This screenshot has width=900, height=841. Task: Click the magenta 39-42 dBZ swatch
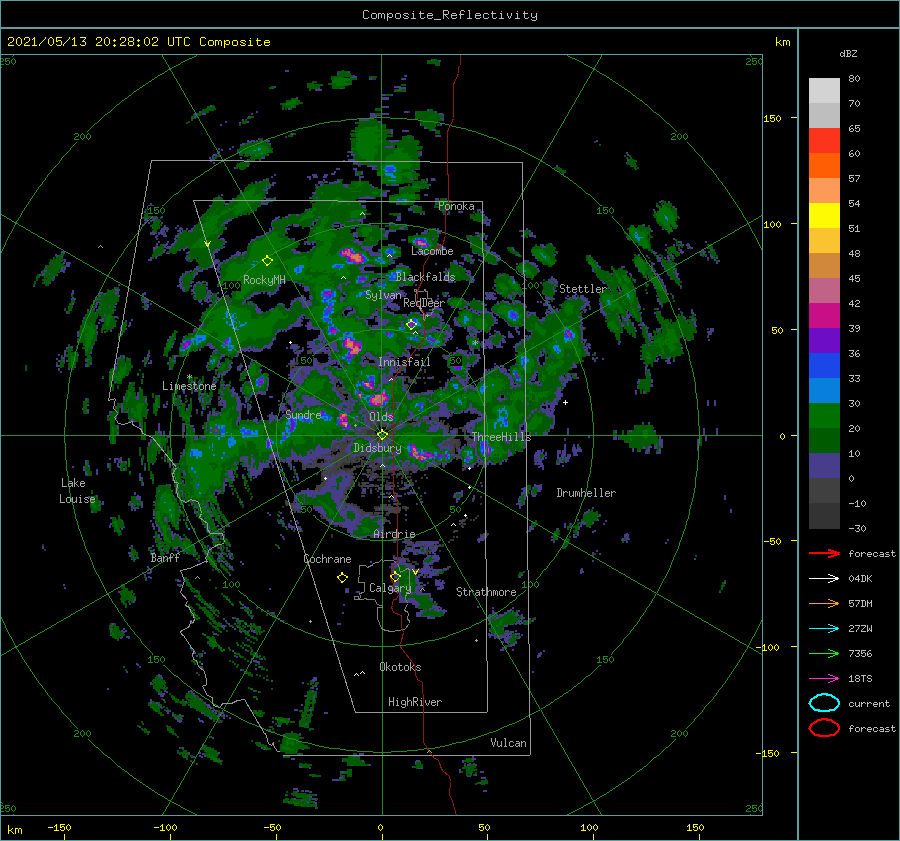coord(824,316)
